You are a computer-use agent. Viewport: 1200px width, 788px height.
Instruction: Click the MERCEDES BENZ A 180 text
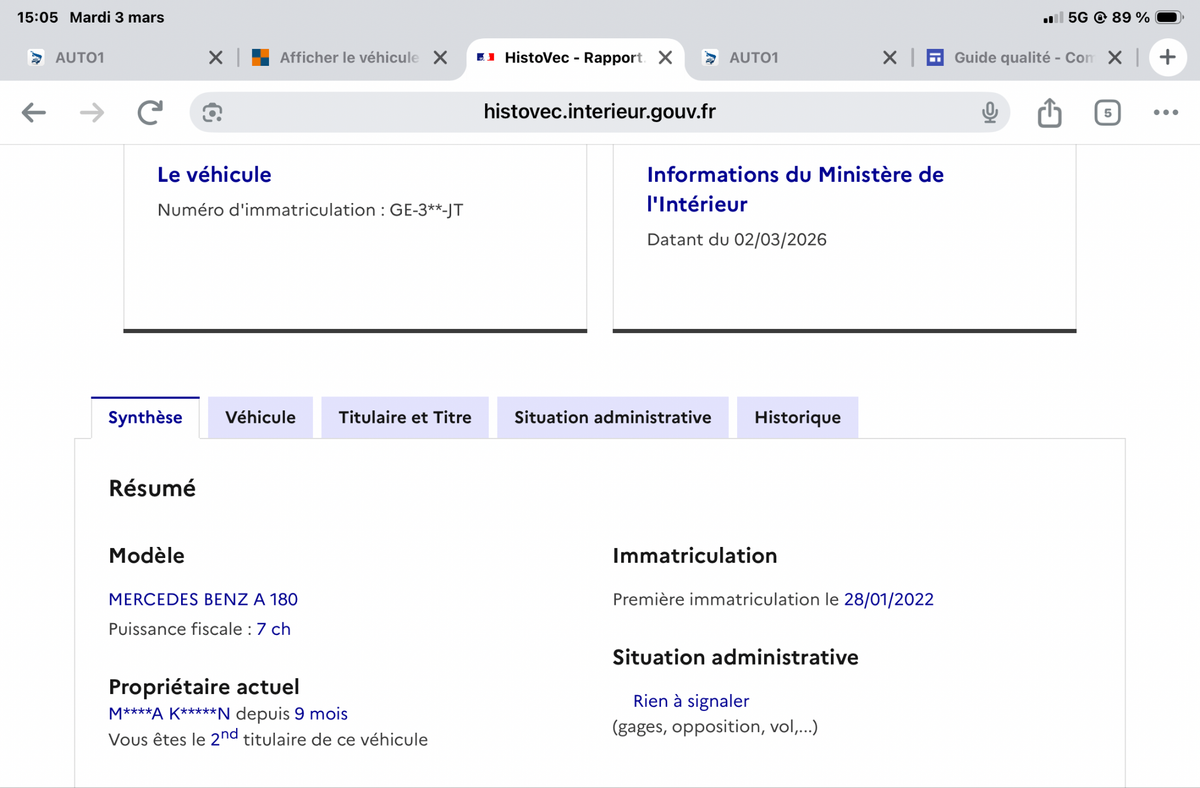click(x=203, y=599)
